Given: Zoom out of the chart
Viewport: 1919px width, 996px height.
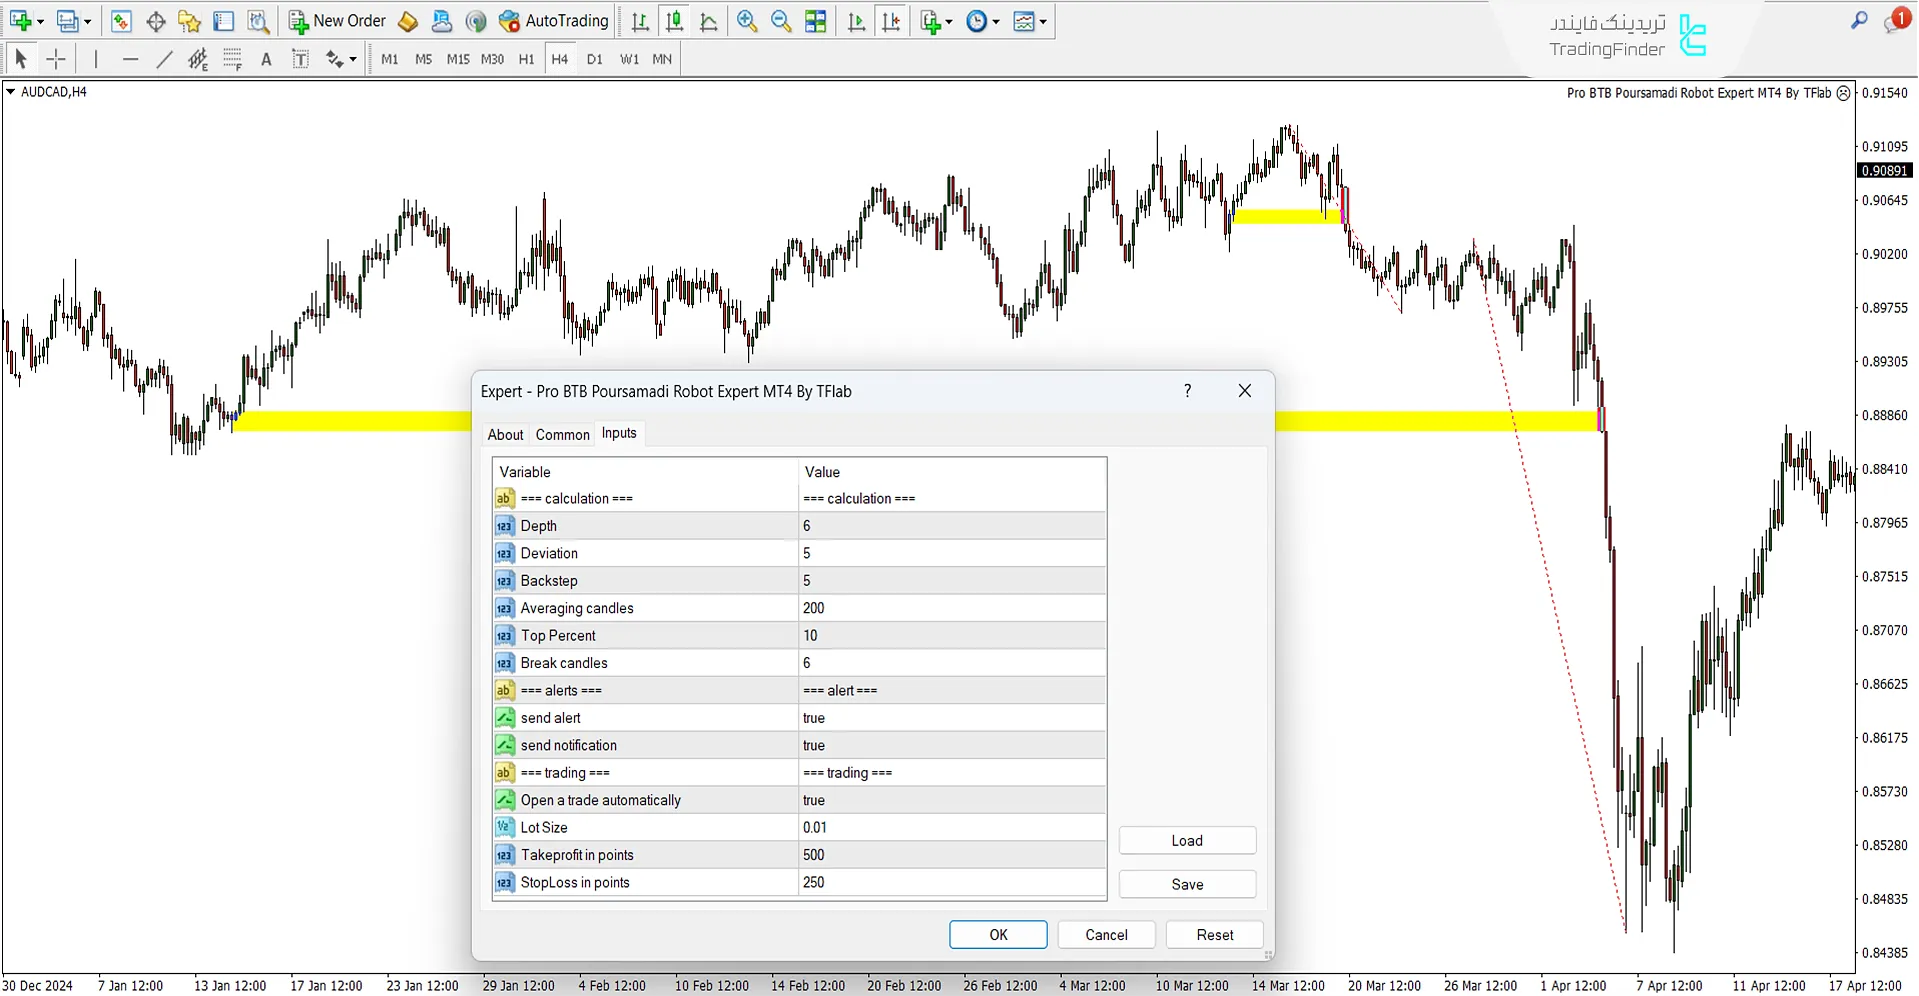Looking at the screenshot, I should pos(781,21).
